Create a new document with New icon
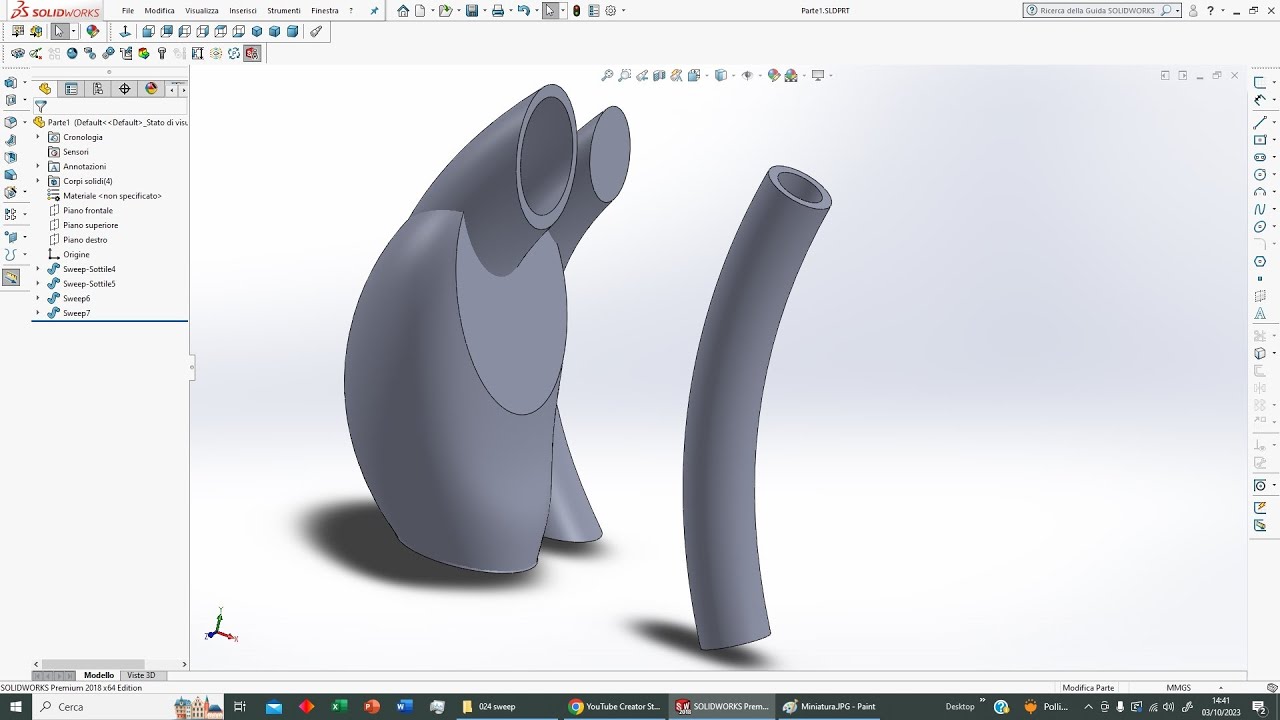This screenshot has width=1280, height=720. coord(420,10)
